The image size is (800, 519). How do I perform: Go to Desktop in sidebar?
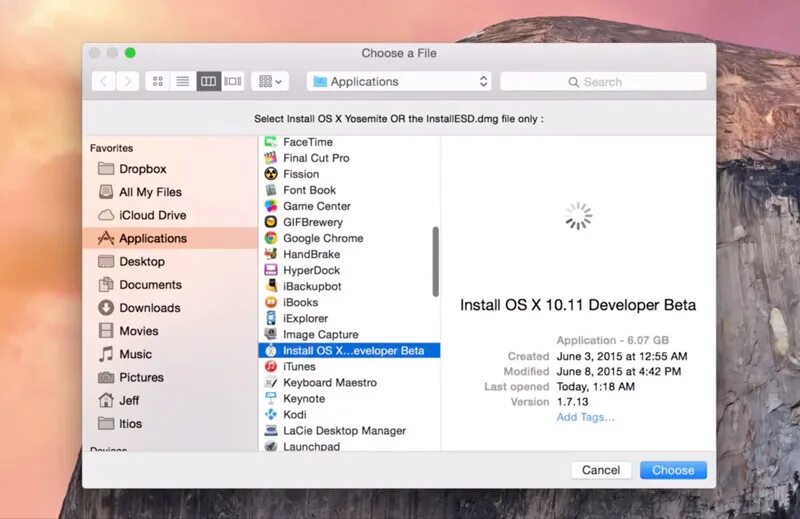coord(170,261)
